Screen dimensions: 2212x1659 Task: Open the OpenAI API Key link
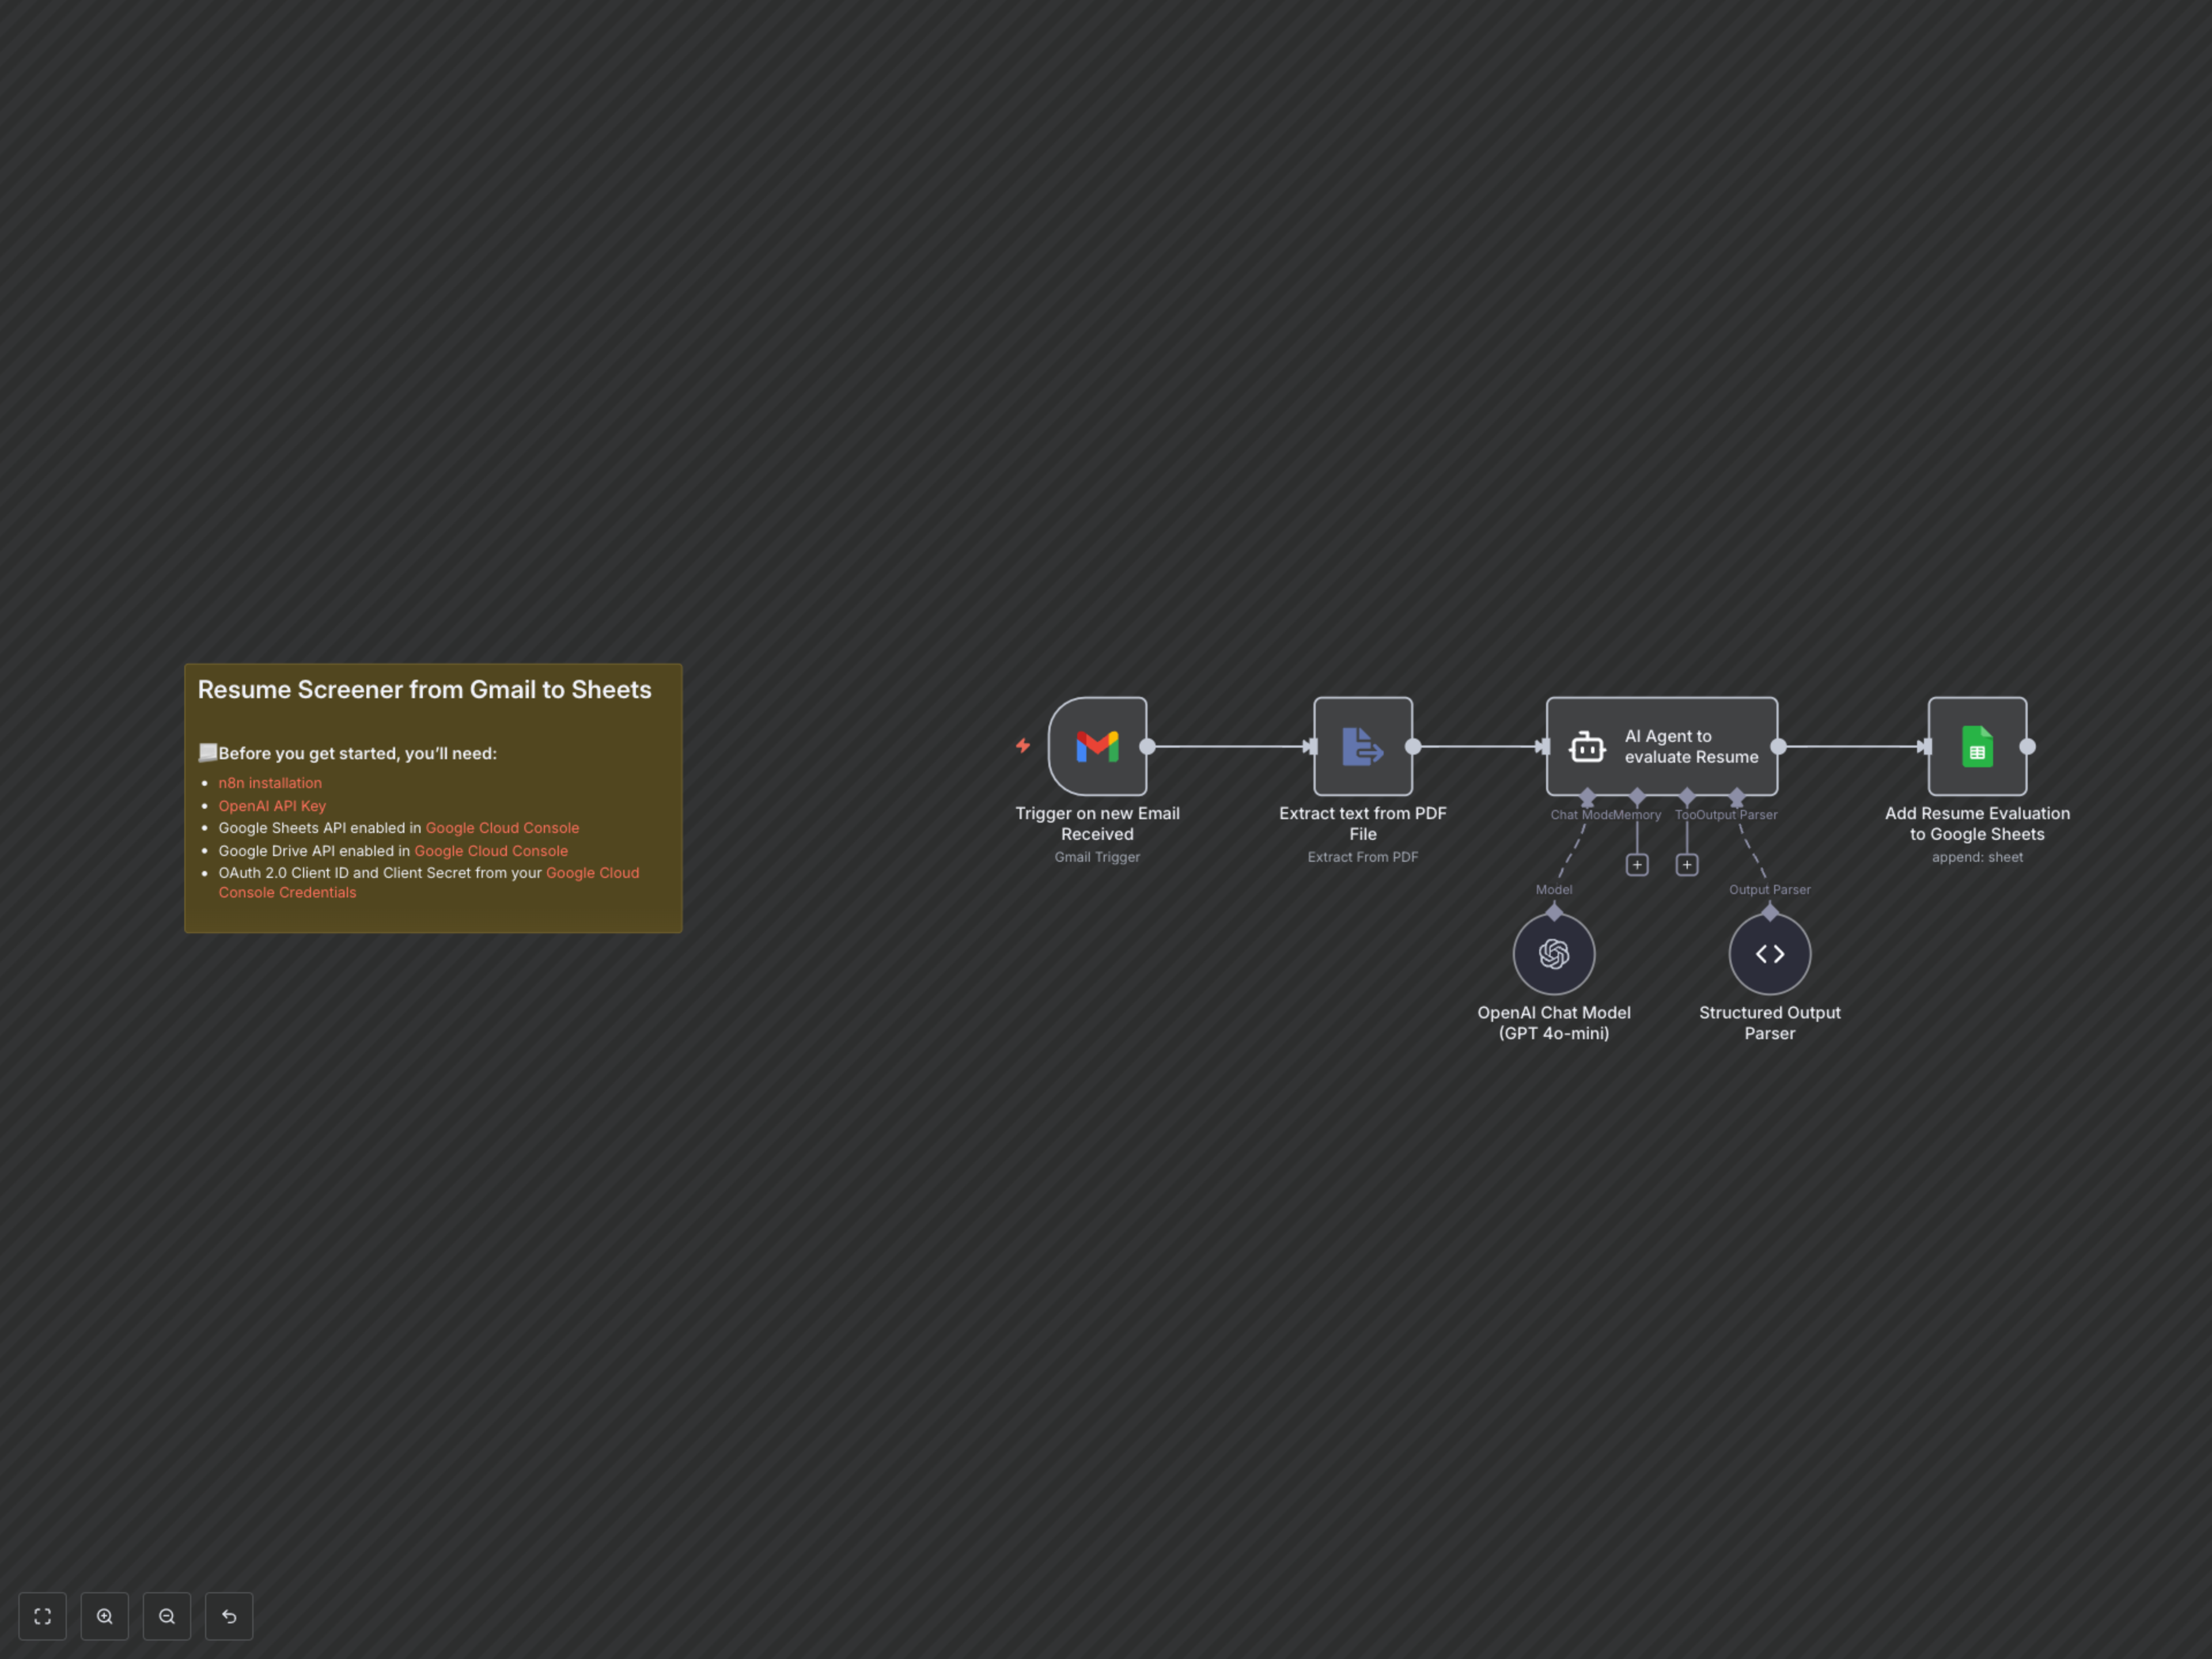(272, 806)
